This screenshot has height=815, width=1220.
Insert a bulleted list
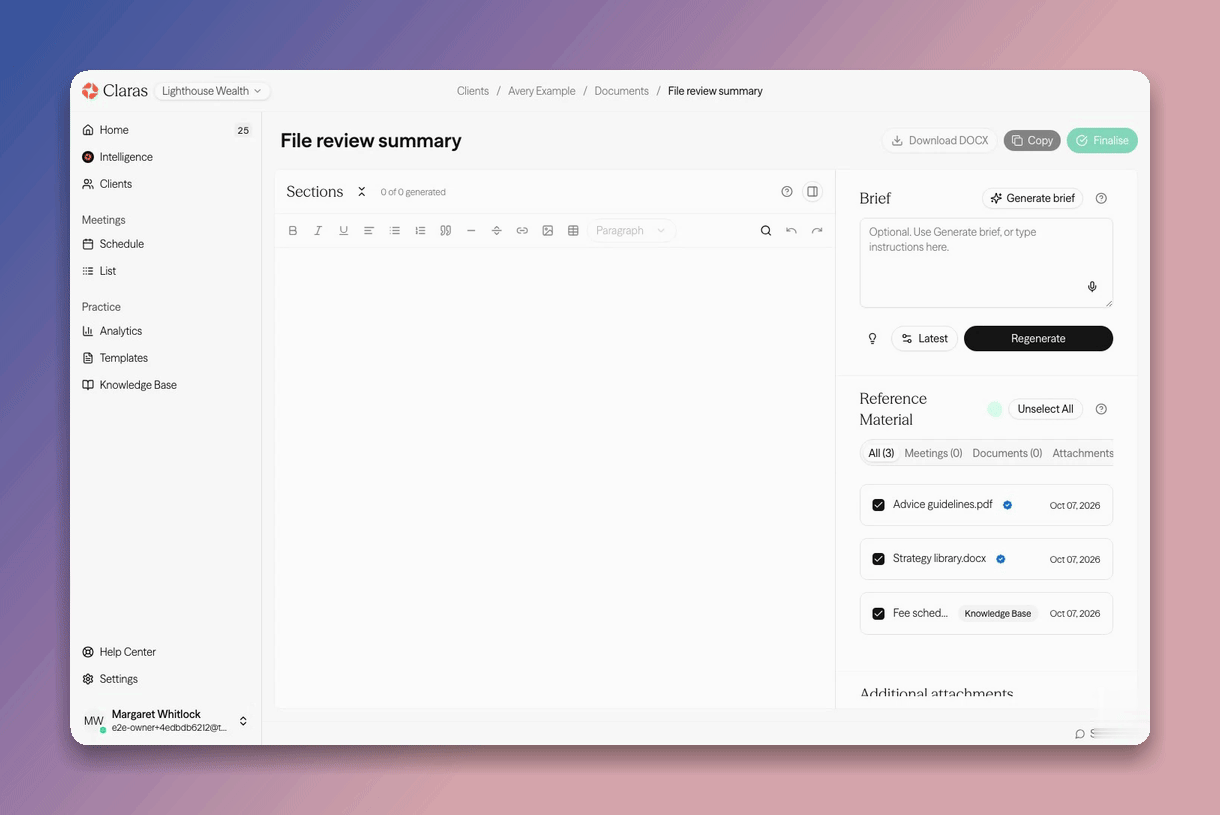395,231
